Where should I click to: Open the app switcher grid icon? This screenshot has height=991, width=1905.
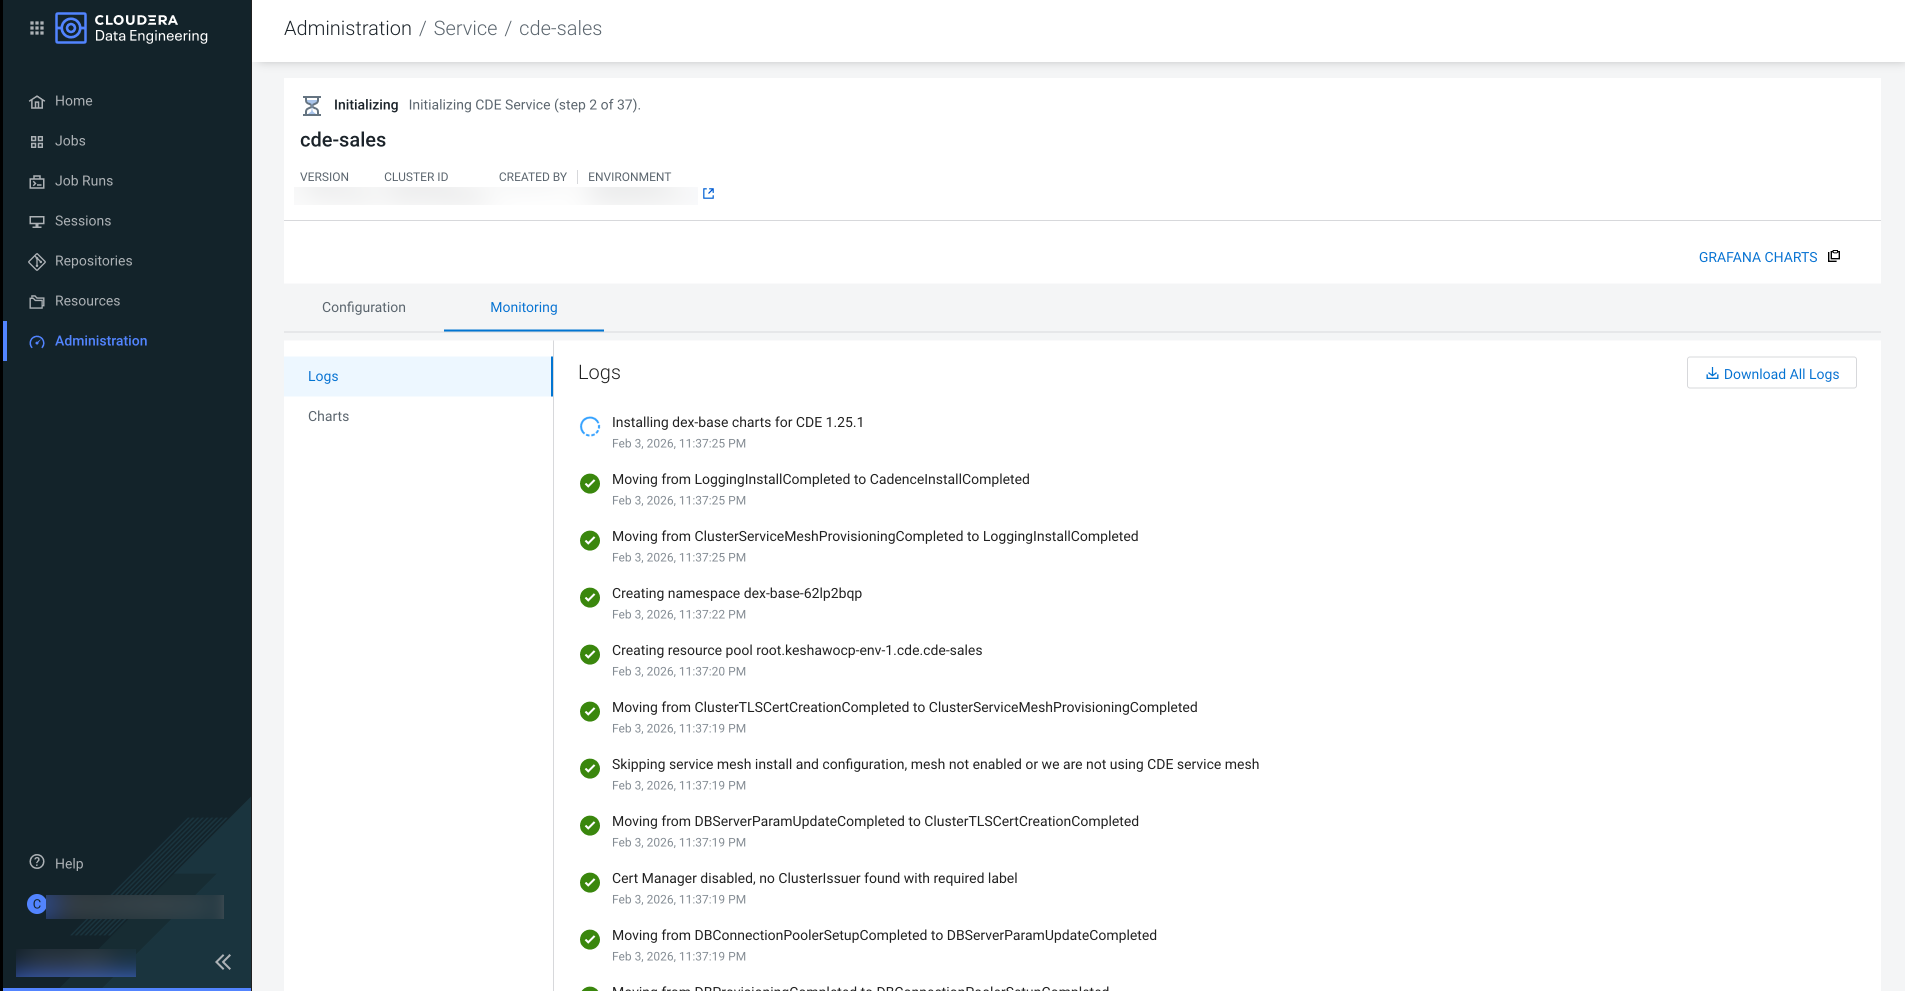tap(37, 28)
